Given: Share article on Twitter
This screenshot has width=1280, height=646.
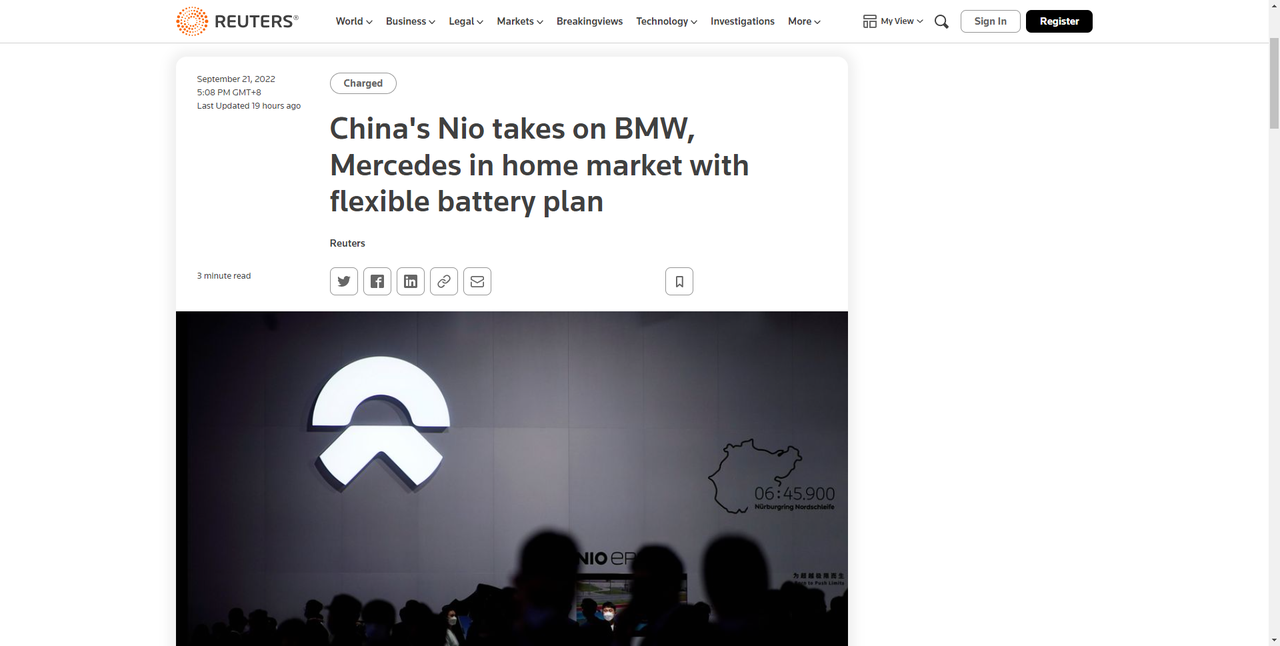Looking at the screenshot, I should point(344,281).
